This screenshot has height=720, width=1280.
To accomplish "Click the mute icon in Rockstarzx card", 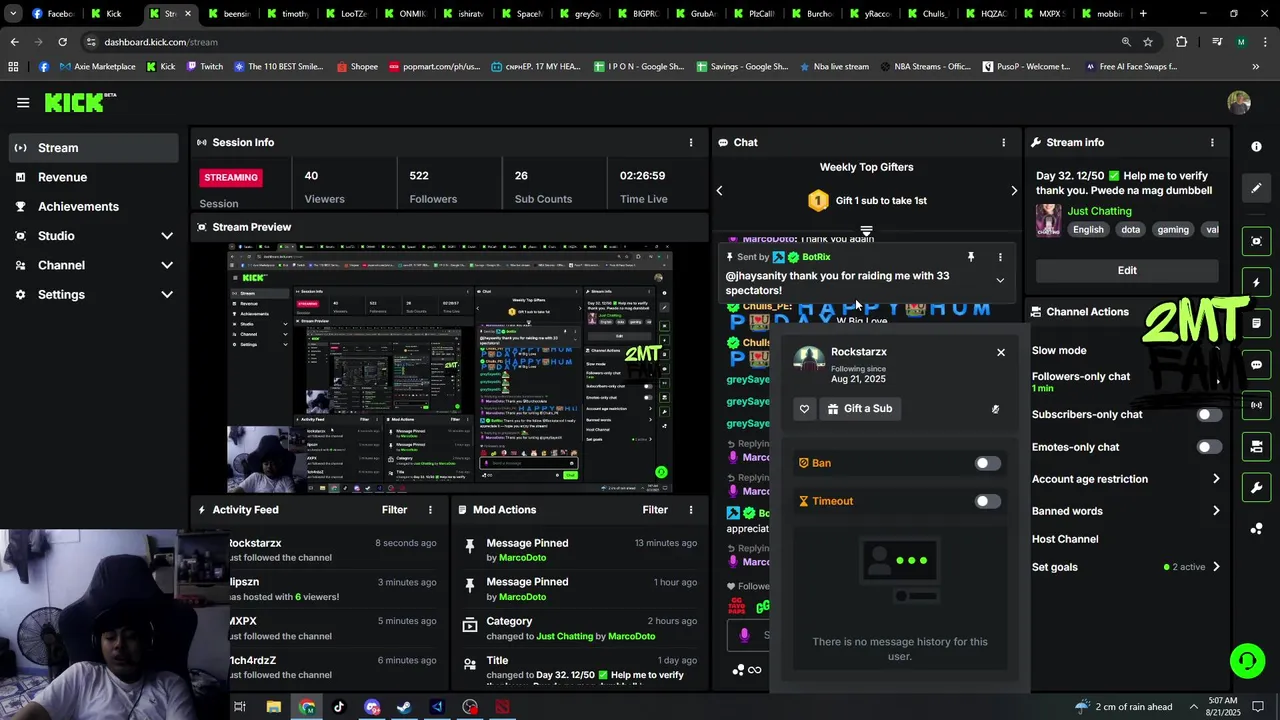I will coord(995,409).
